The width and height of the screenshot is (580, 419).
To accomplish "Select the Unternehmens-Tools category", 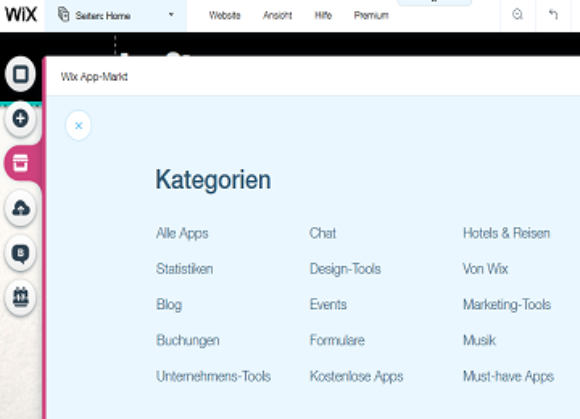I will click(213, 376).
